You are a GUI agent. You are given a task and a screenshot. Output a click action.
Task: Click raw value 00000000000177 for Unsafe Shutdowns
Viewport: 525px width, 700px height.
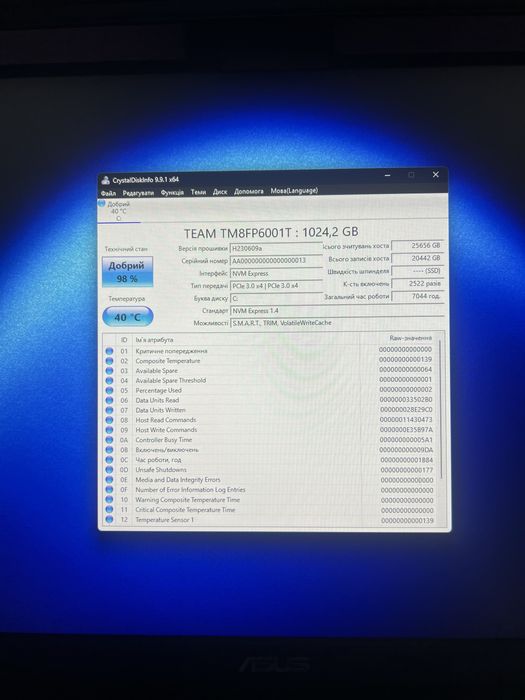(407, 470)
